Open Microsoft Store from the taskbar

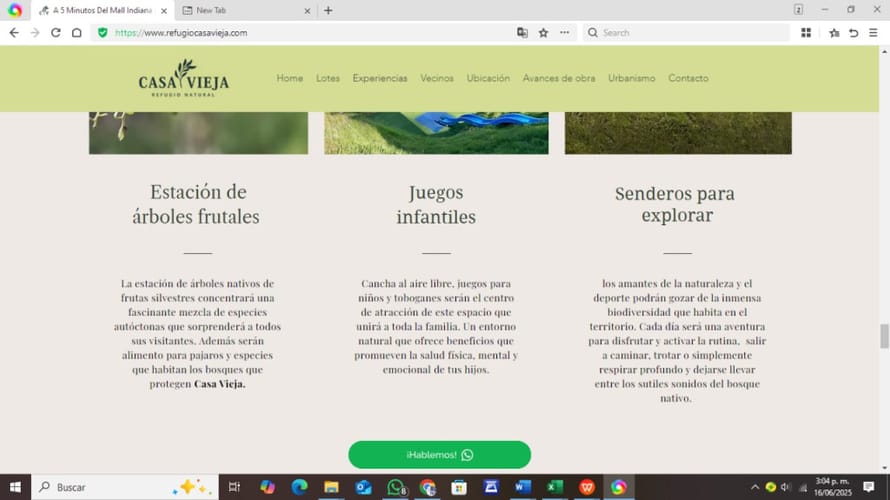pyautogui.click(x=459, y=487)
